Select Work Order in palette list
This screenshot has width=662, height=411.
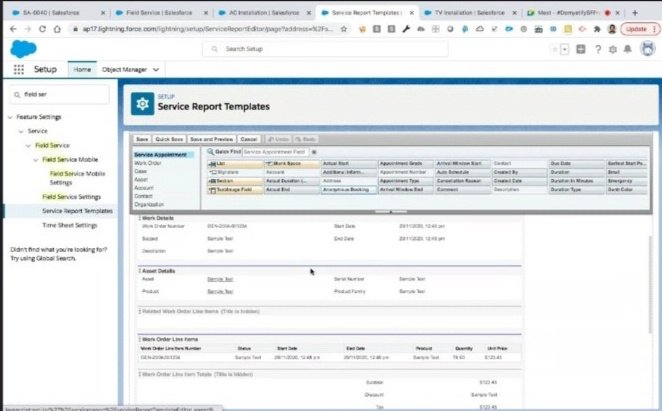[148, 163]
